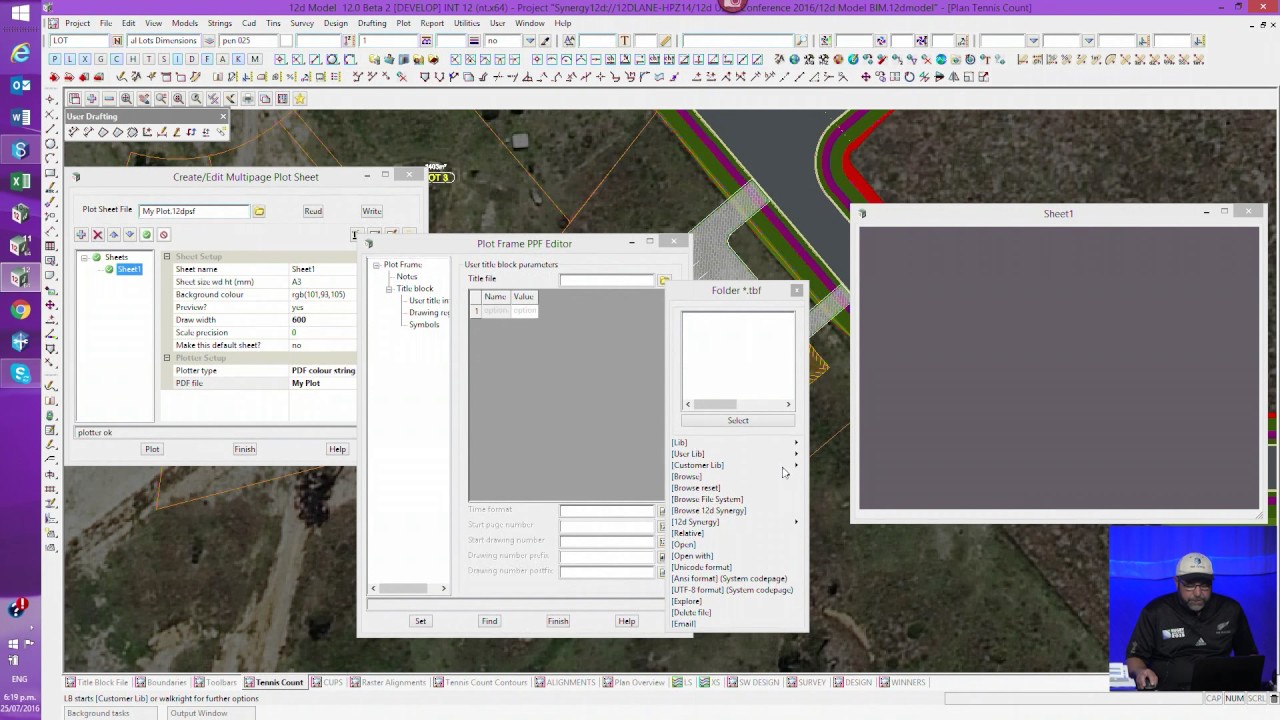Collapse the Plot Frame tree node

click(x=376, y=265)
